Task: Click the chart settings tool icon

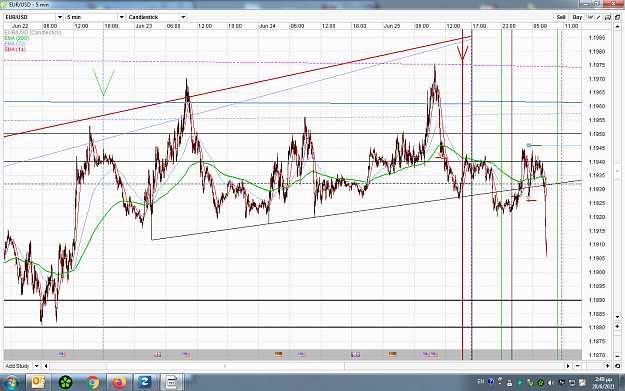Action: pos(608,17)
